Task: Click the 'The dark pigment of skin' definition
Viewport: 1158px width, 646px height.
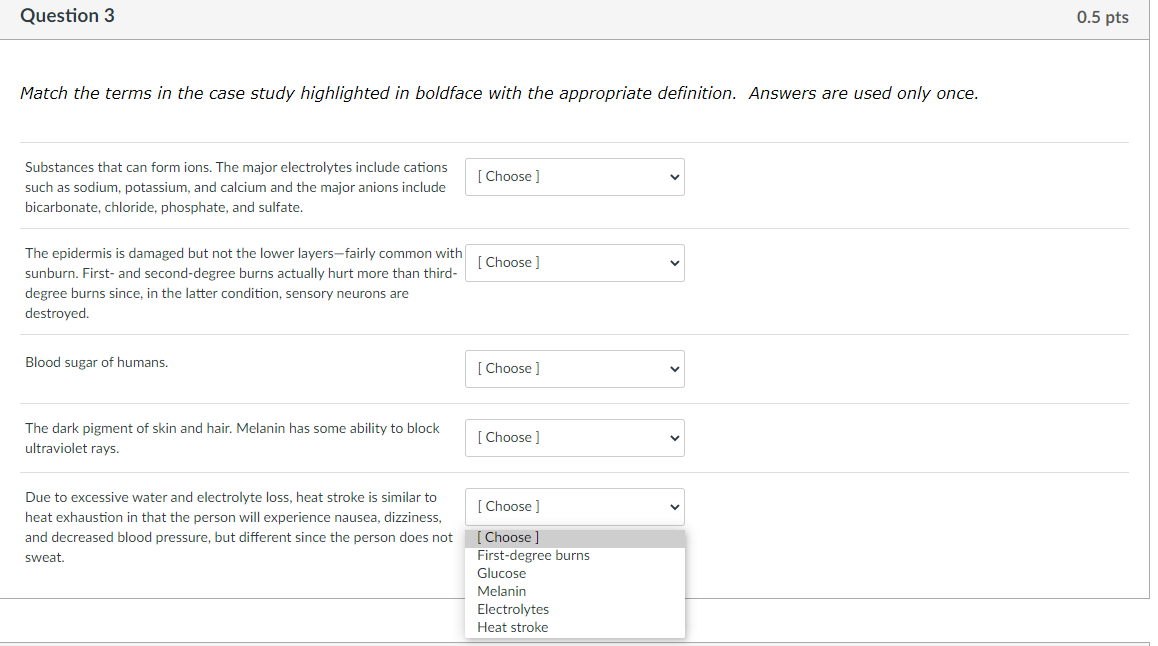Action: (233, 439)
